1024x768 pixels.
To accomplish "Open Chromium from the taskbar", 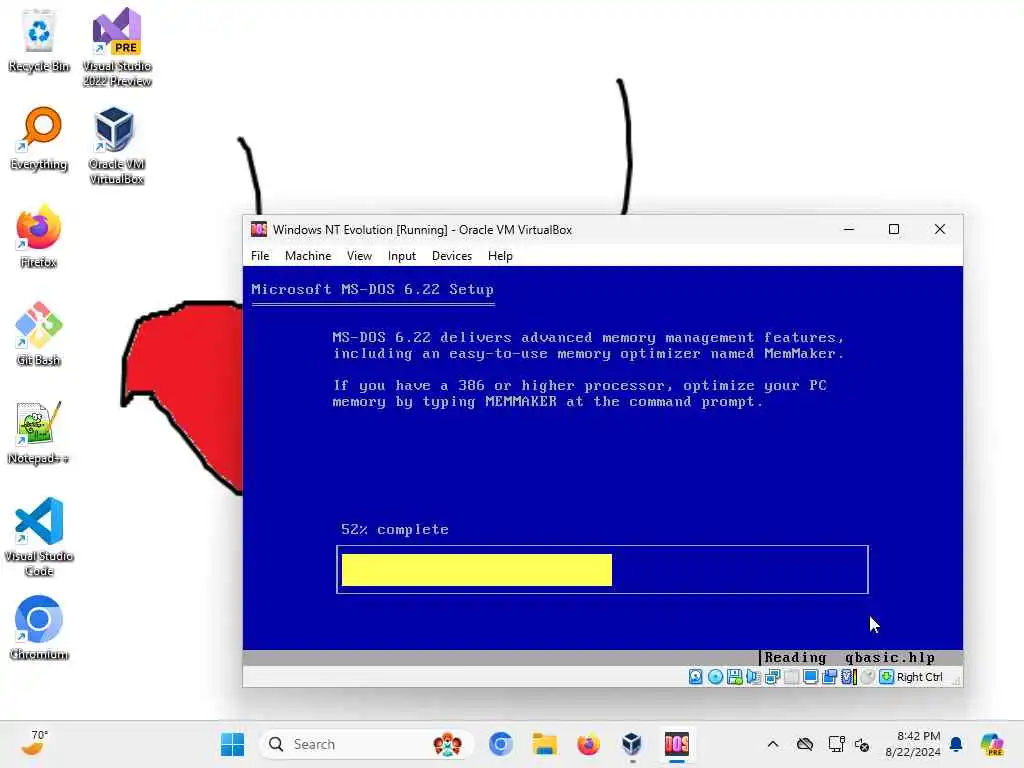I will pos(501,744).
